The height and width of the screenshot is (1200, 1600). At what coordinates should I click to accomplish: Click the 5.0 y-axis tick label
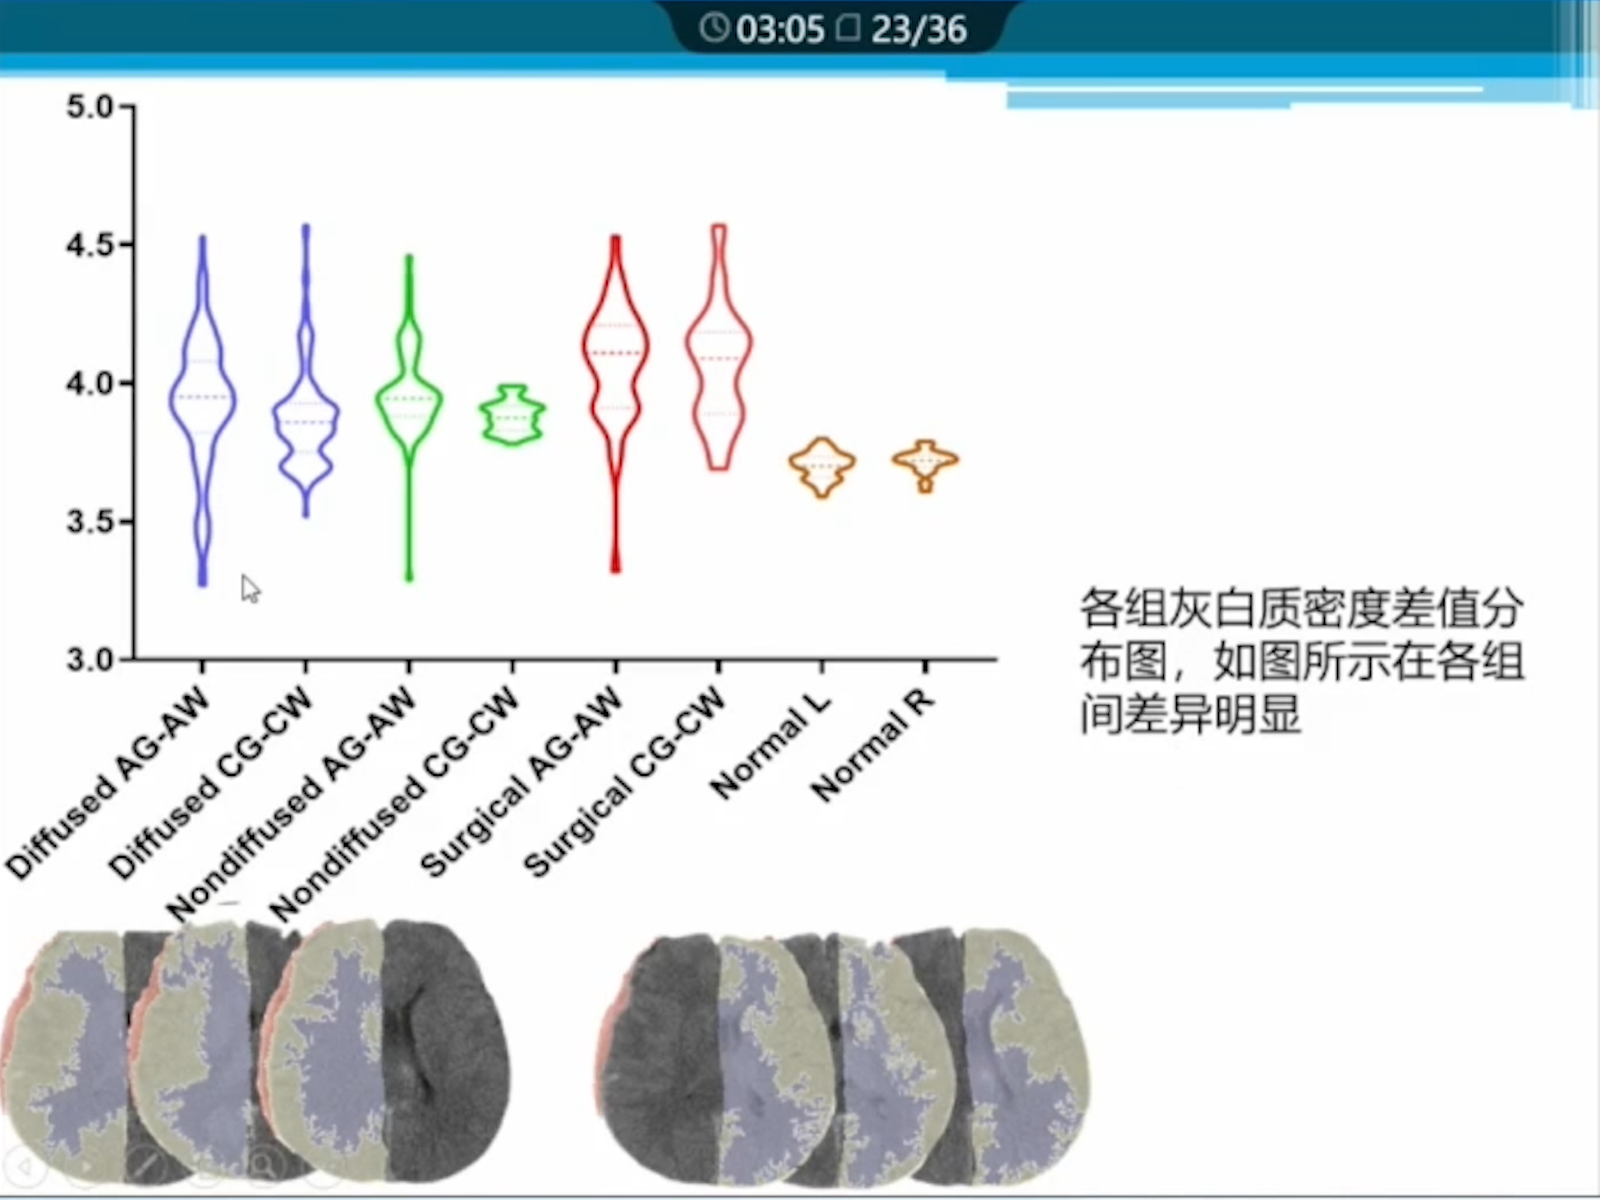[90, 107]
